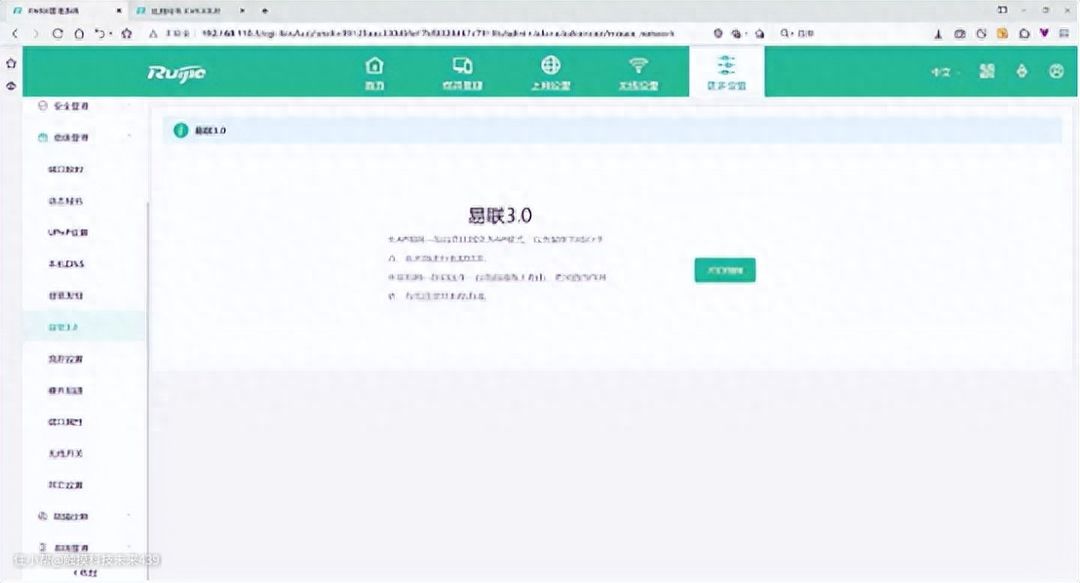The height and width of the screenshot is (583, 1080).
Task: Click the globe internet settings icon
Action: (550, 73)
